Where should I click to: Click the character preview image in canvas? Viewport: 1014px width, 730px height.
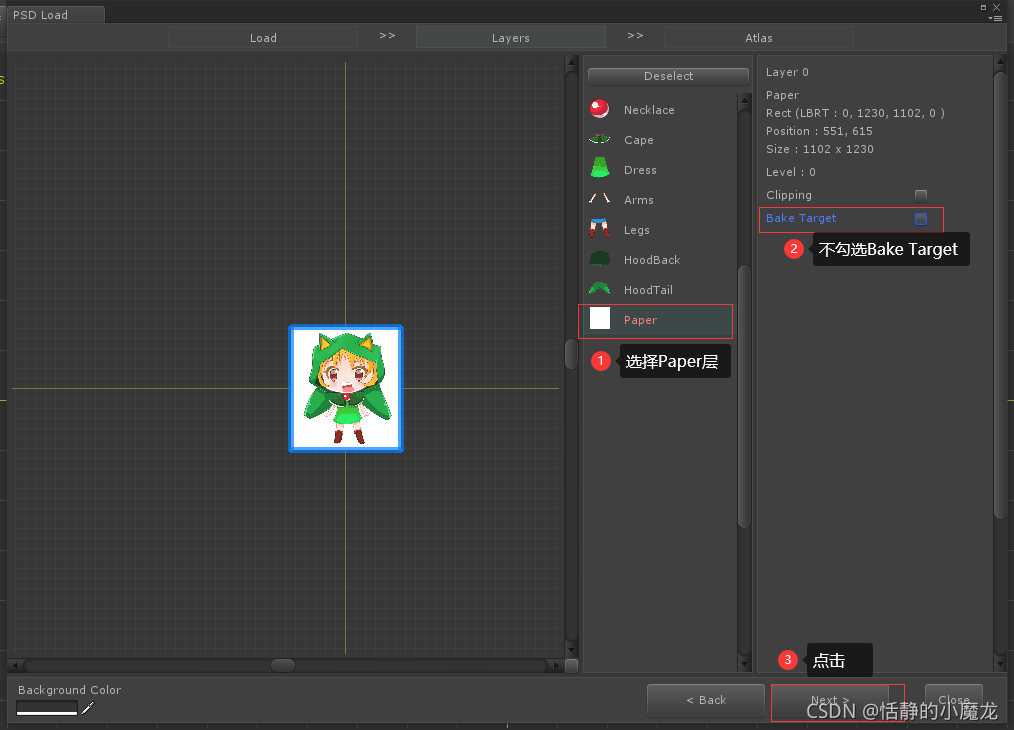[346, 388]
